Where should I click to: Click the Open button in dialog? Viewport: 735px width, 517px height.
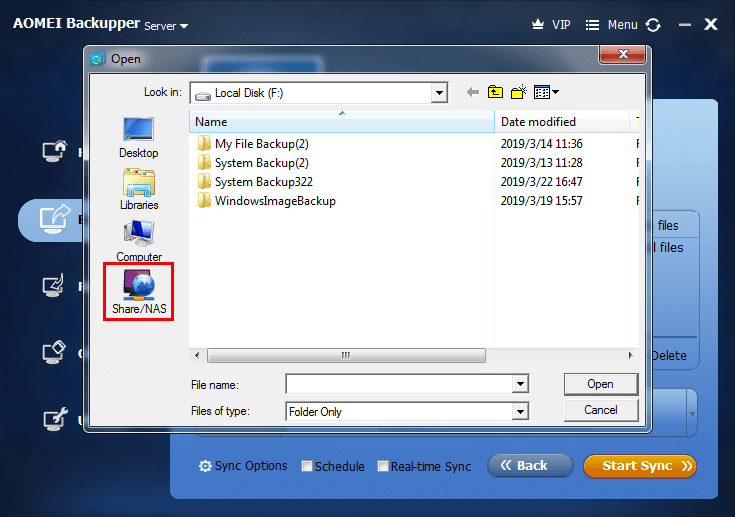[x=600, y=384]
